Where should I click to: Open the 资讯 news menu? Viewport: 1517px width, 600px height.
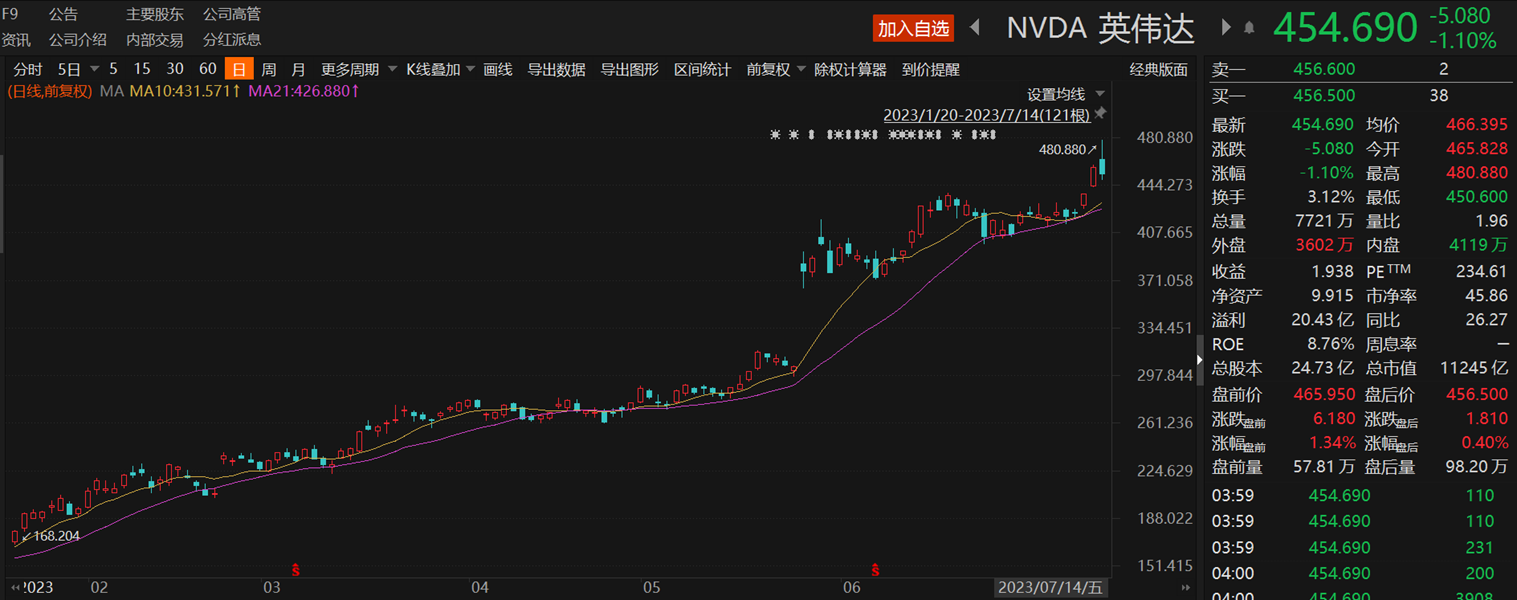pyautogui.click(x=16, y=40)
